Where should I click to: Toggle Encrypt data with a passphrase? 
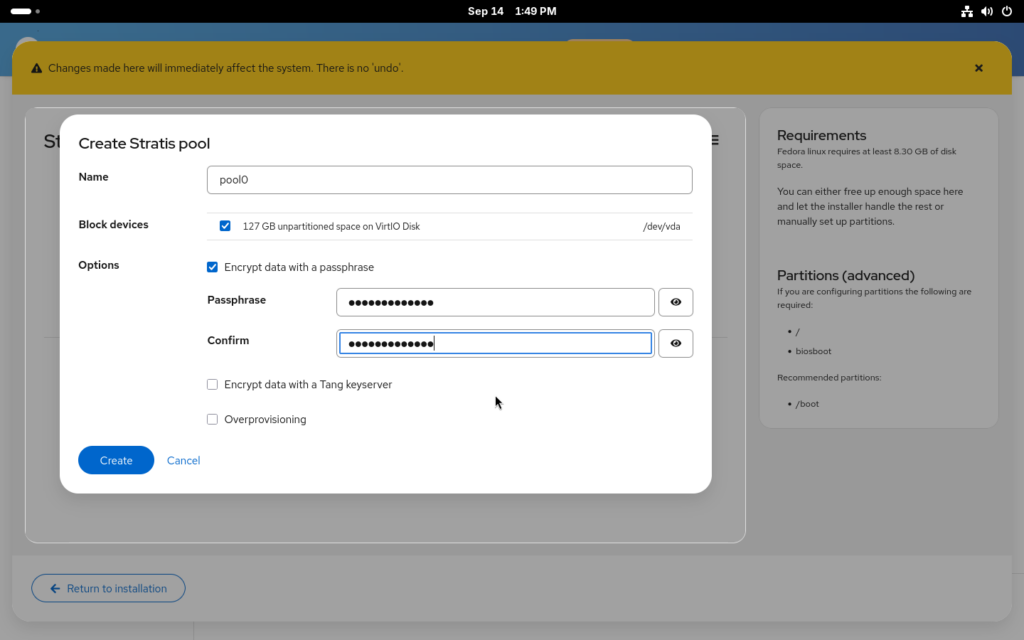(x=212, y=267)
